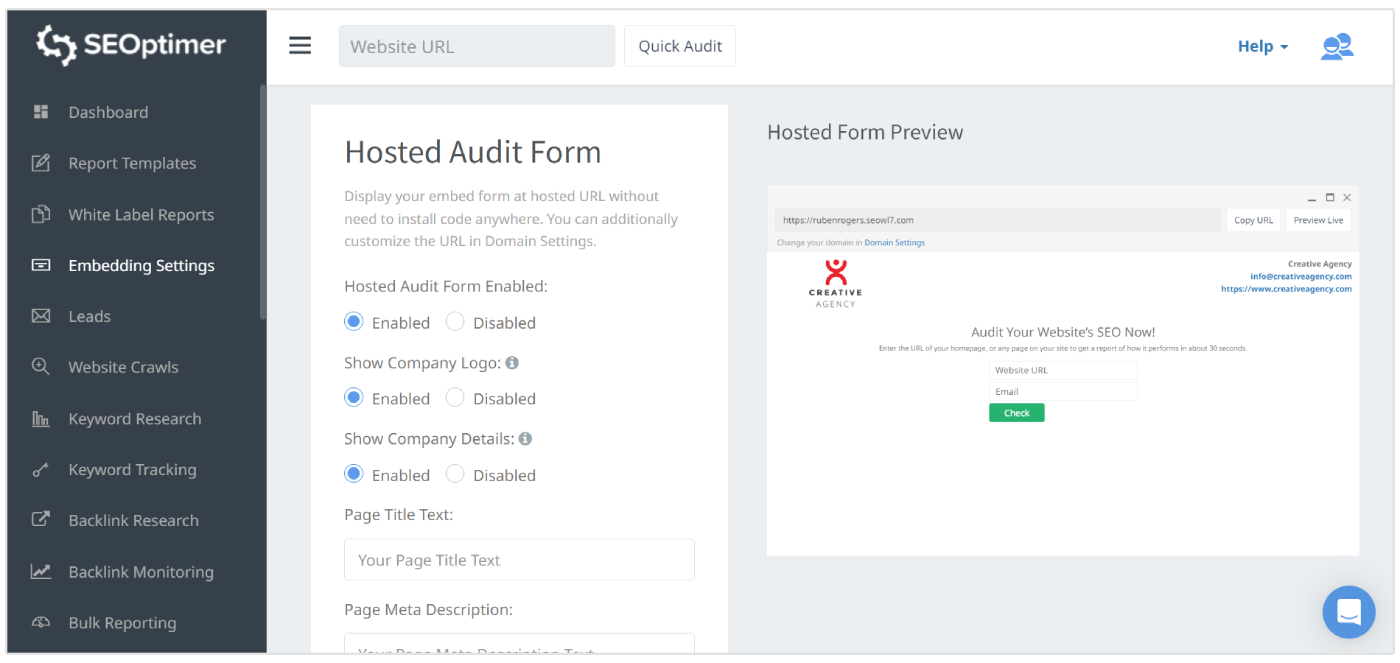Select Disabled for Show Company Details
The image size is (1400, 663).
click(455, 474)
